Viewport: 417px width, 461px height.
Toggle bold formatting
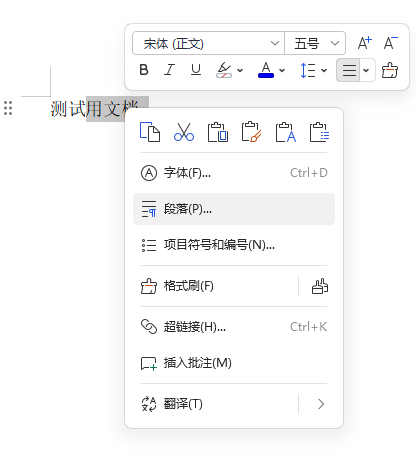(x=144, y=70)
